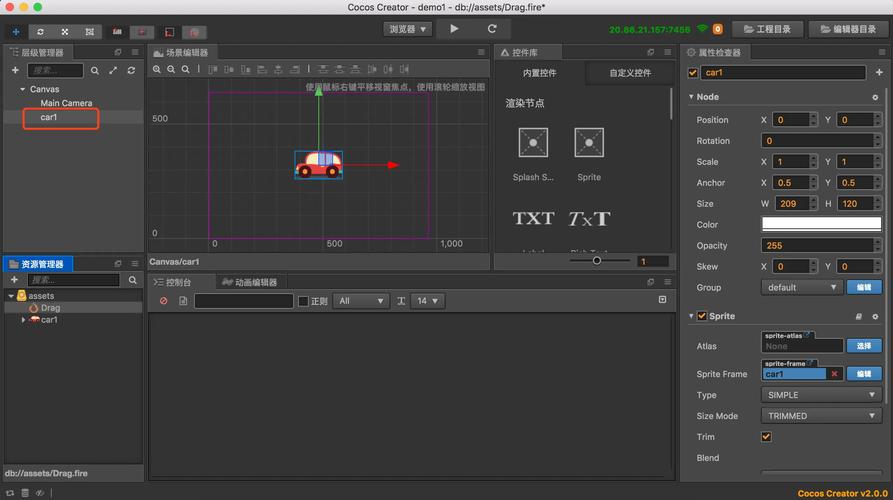This screenshot has width=893, height=500.
Task: Click add asset plus in assets panel
Action: click(x=15, y=280)
